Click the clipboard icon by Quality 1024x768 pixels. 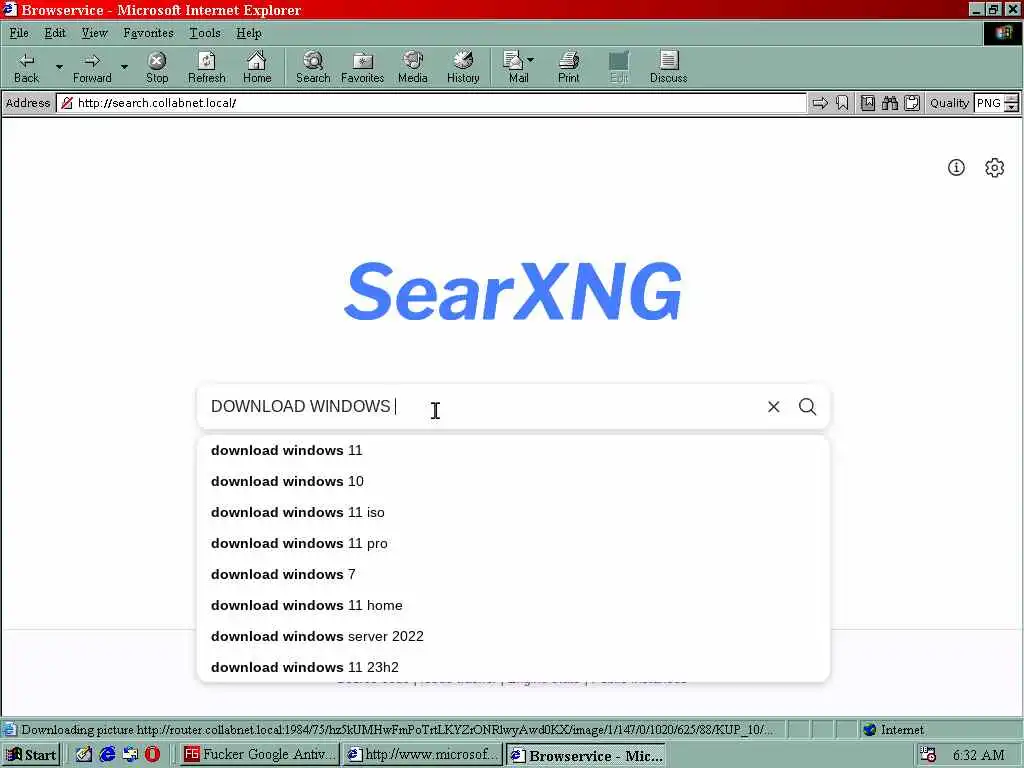912,103
